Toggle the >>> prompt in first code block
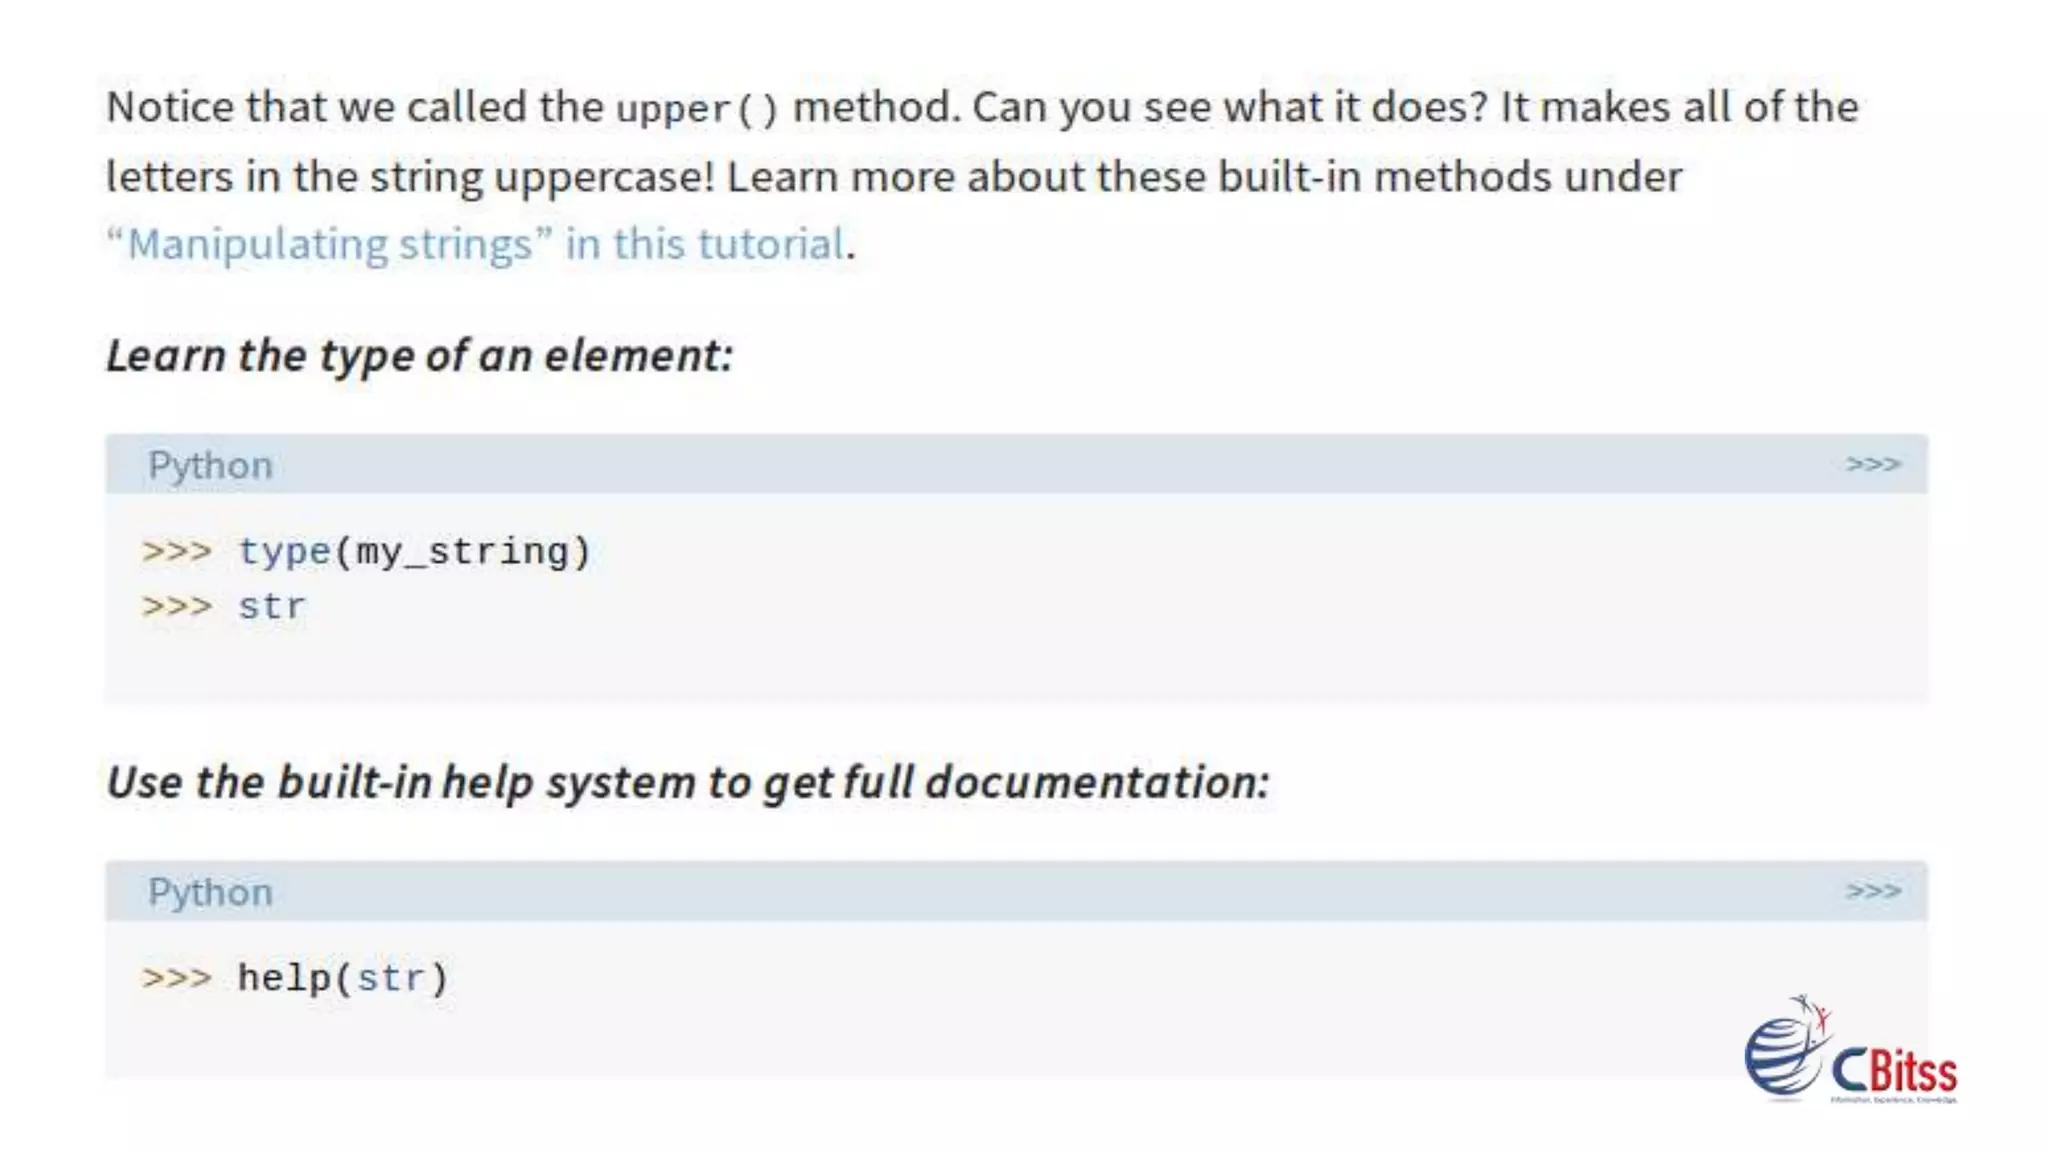Screen dimensions: 2048x1152 click(x=1872, y=464)
